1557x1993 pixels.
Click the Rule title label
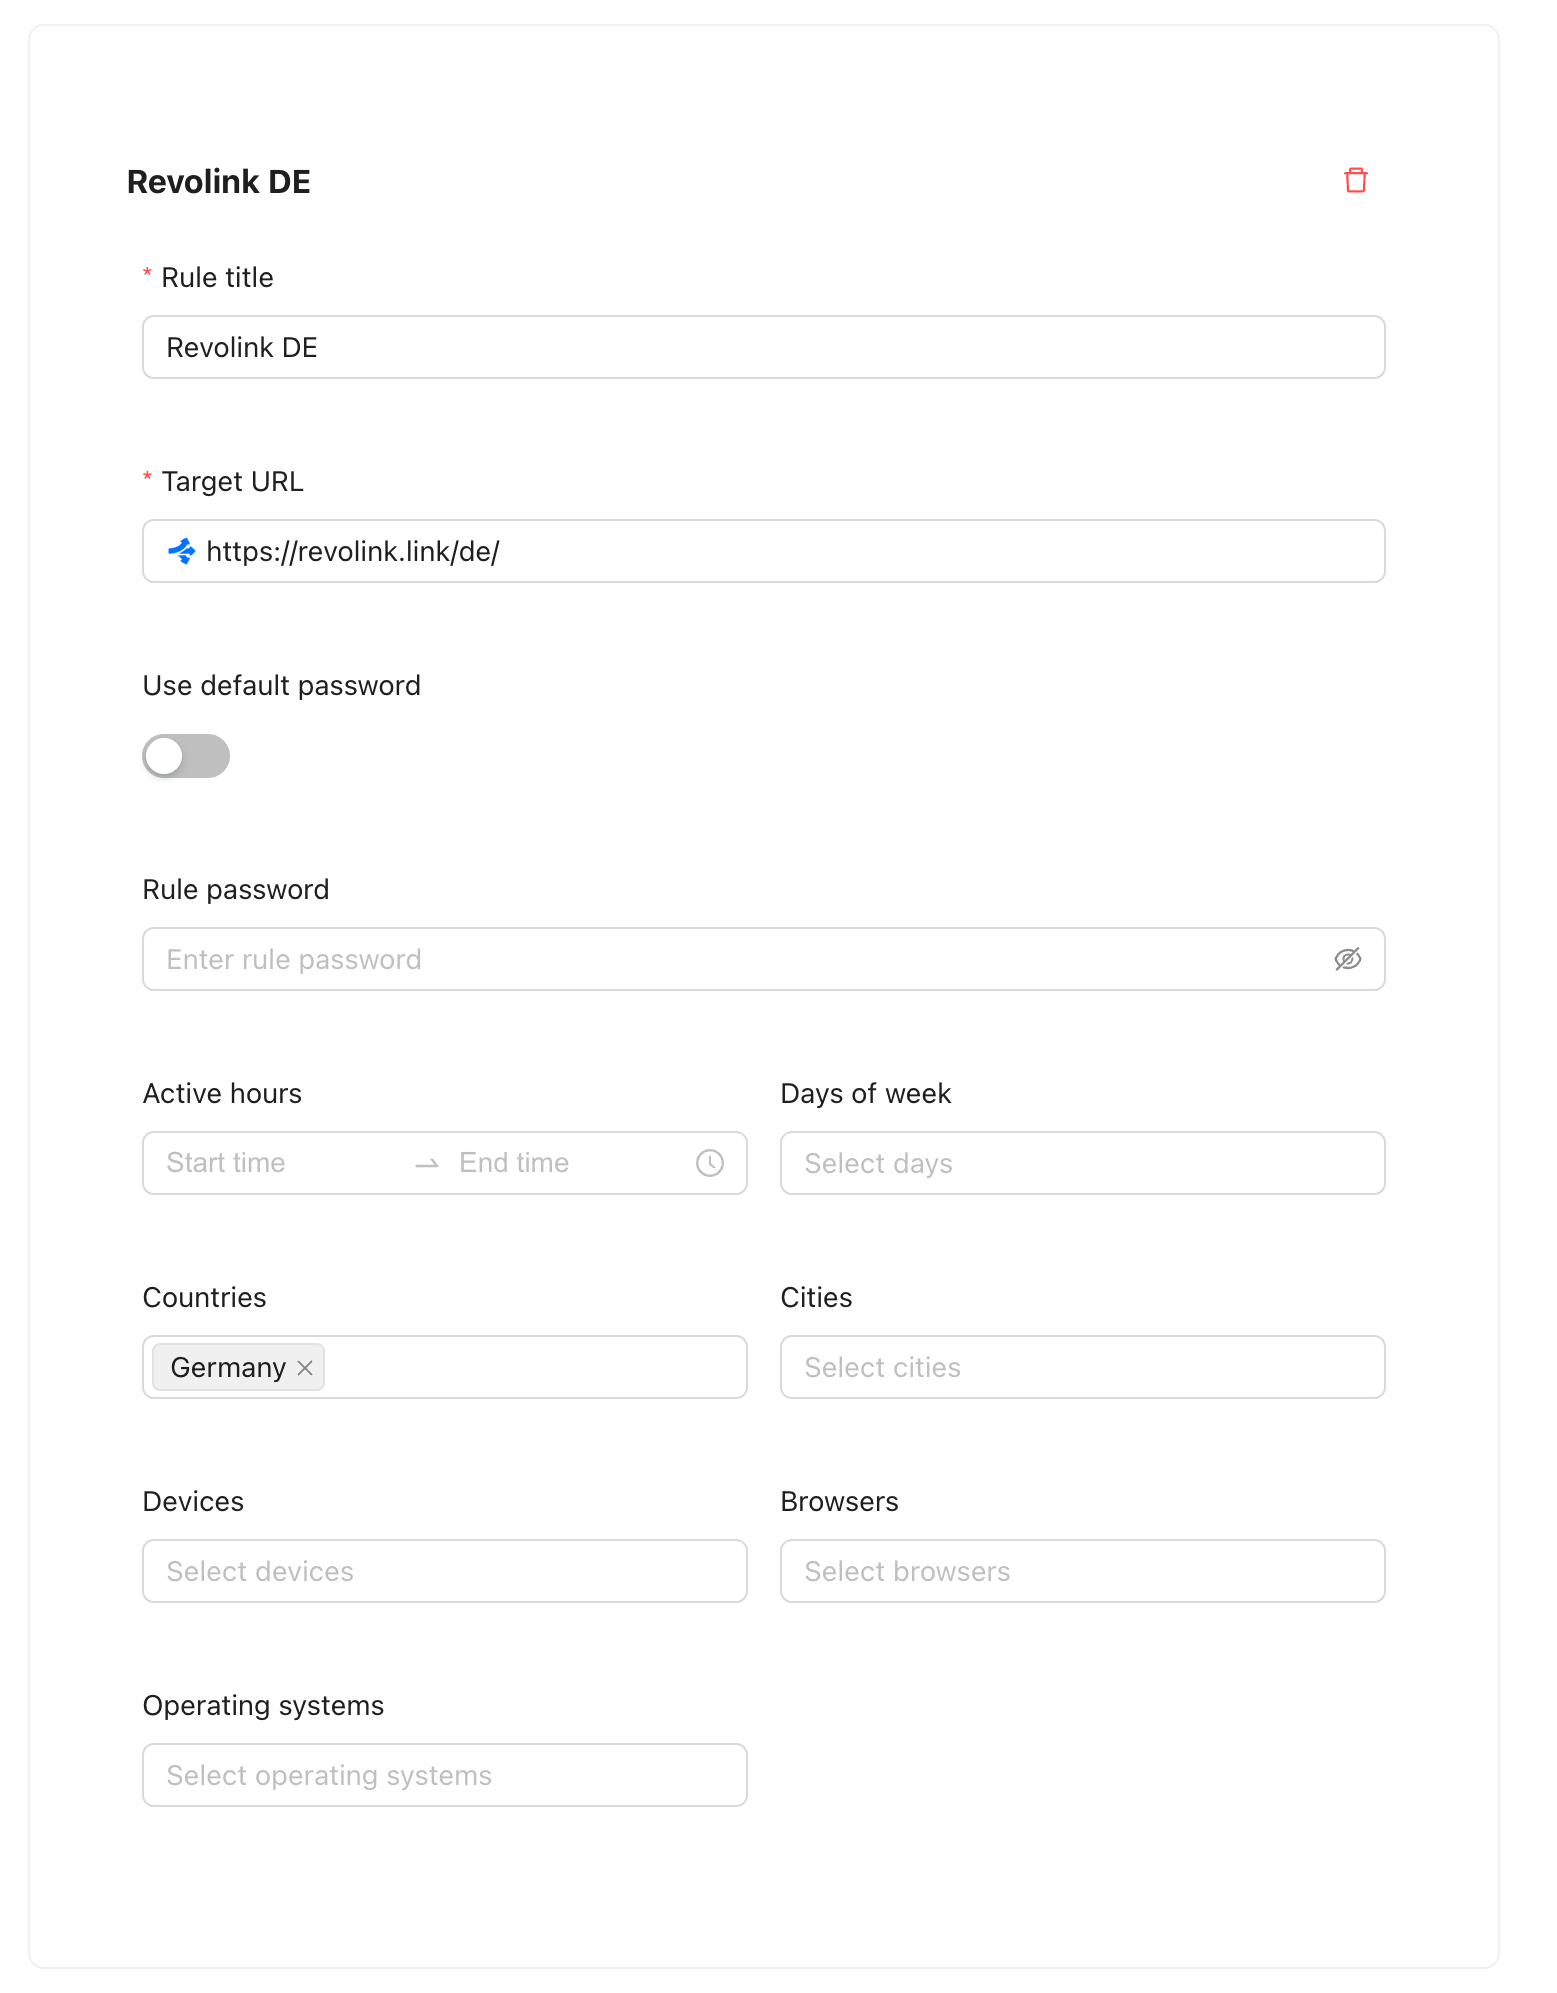[217, 278]
